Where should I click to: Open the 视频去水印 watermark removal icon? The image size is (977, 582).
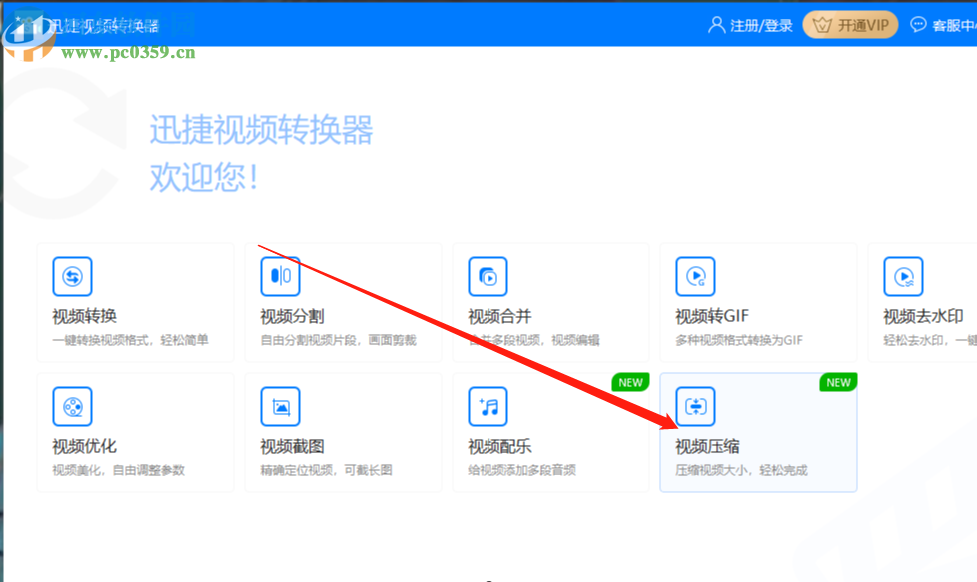point(903,276)
